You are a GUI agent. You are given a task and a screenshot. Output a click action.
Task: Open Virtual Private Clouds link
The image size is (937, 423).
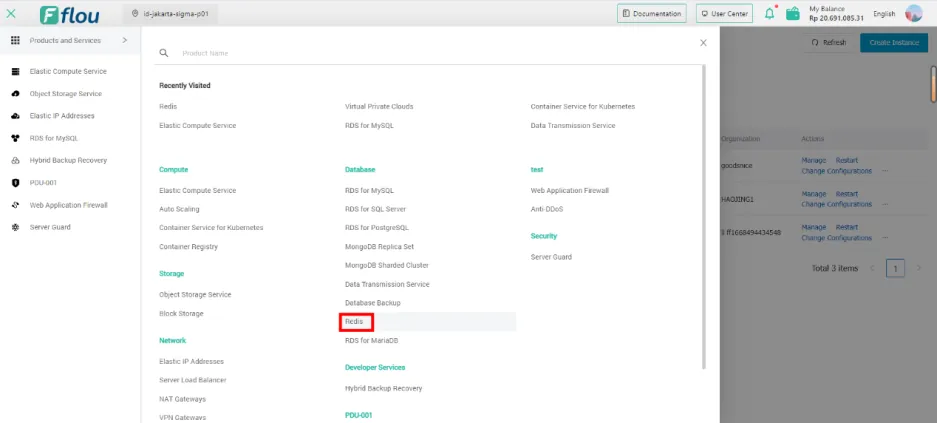379,106
